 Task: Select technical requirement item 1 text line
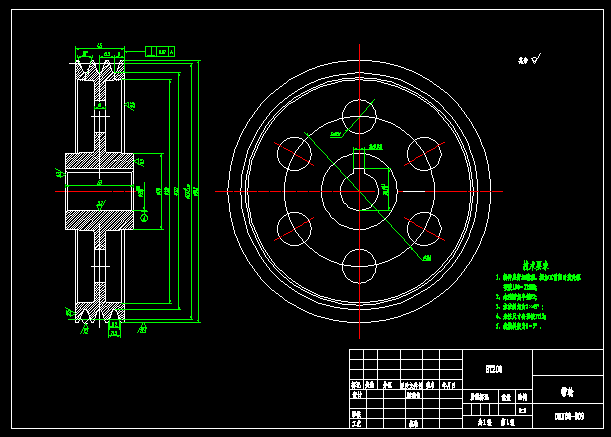click(x=538, y=278)
